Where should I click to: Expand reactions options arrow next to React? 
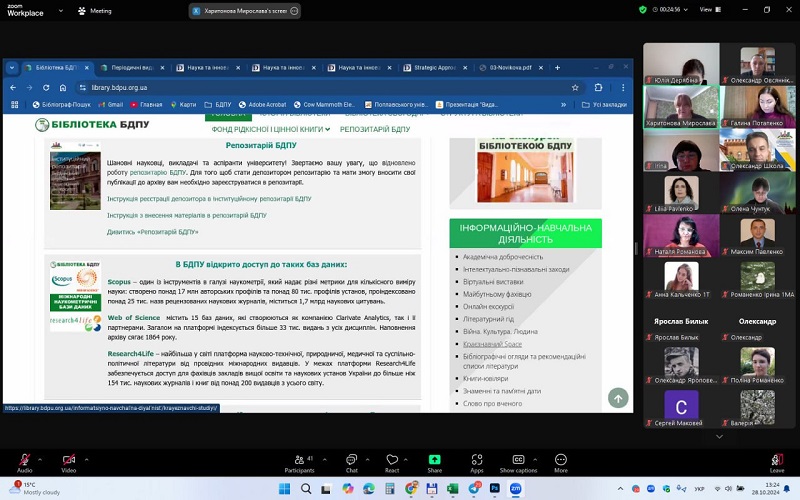406,460
